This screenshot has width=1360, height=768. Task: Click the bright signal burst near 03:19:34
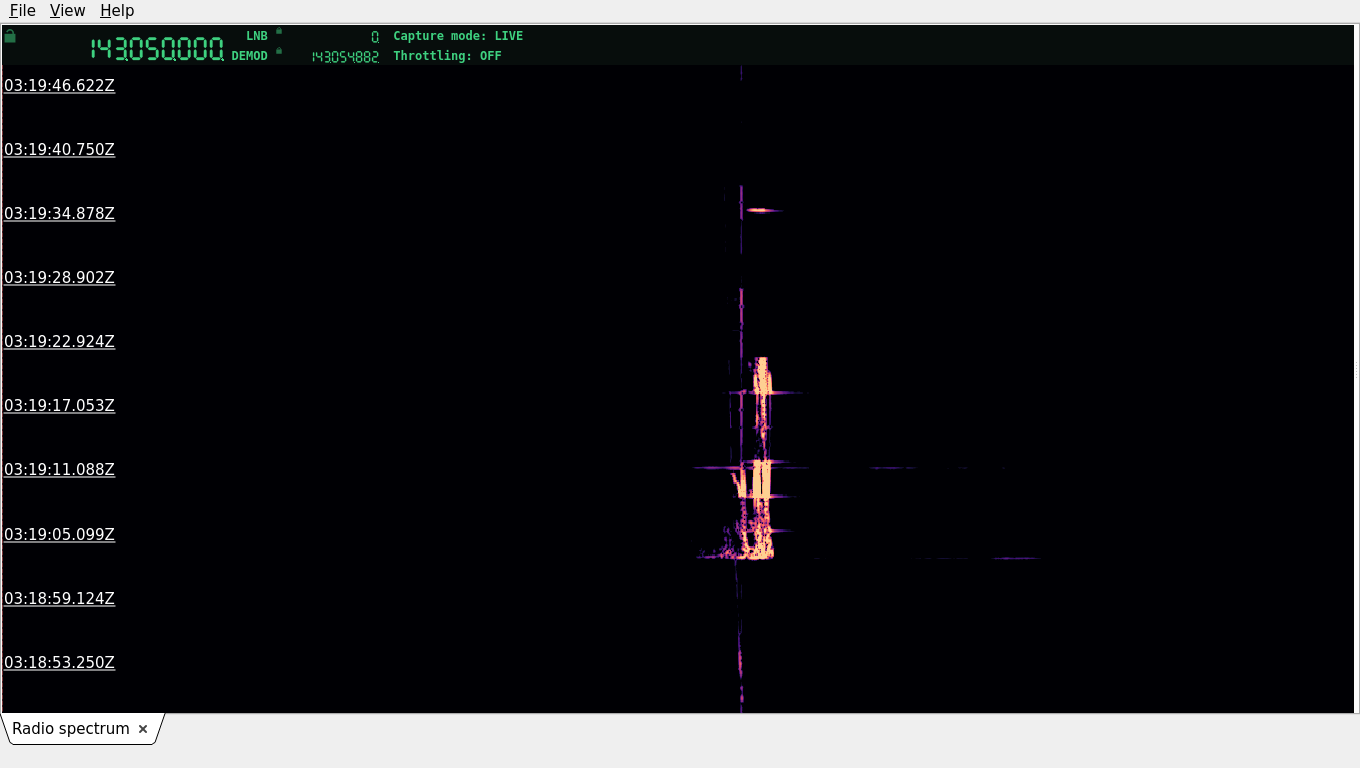[x=762, y=210]
